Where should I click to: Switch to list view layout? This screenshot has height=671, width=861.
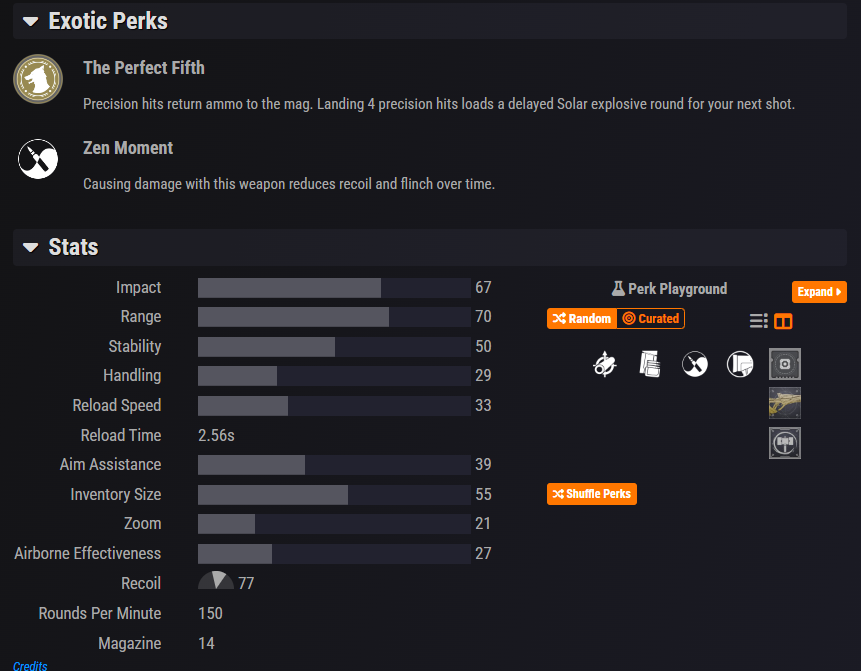click(759, 321)
